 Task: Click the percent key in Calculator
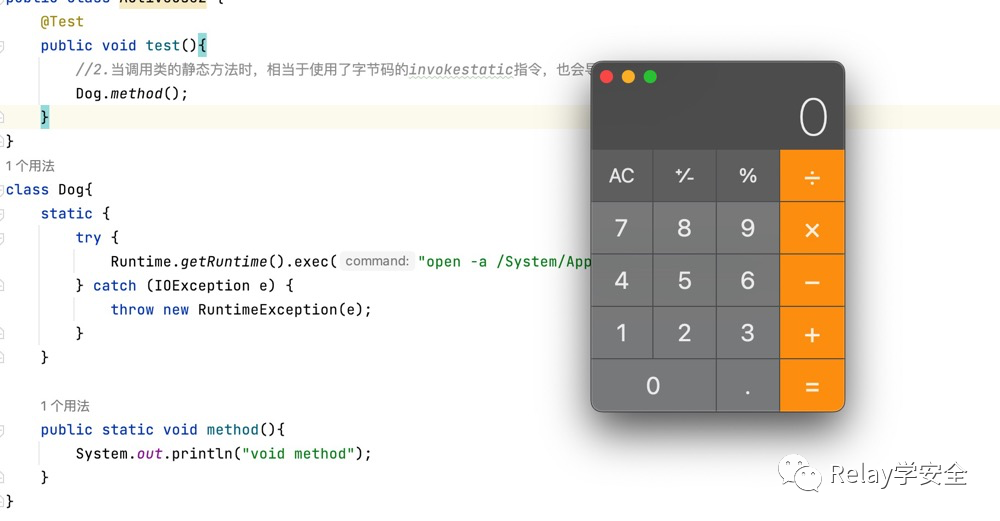point(747,176)
